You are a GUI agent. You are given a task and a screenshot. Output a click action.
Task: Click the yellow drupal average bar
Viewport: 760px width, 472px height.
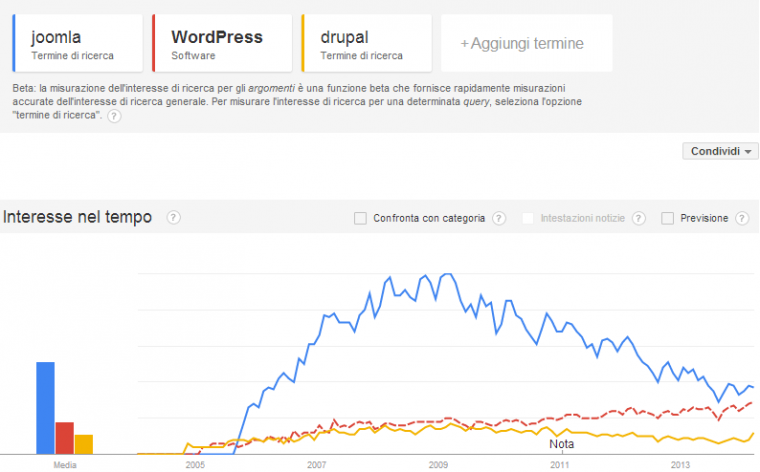coord(83,444)
